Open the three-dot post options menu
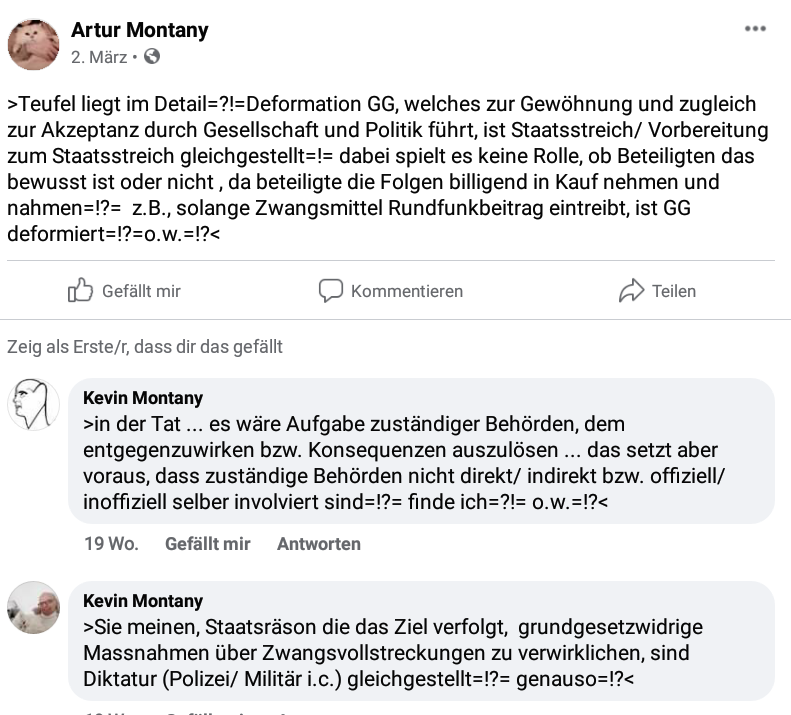791x715 pixels. pyautogui.click(x=755, y=29)
